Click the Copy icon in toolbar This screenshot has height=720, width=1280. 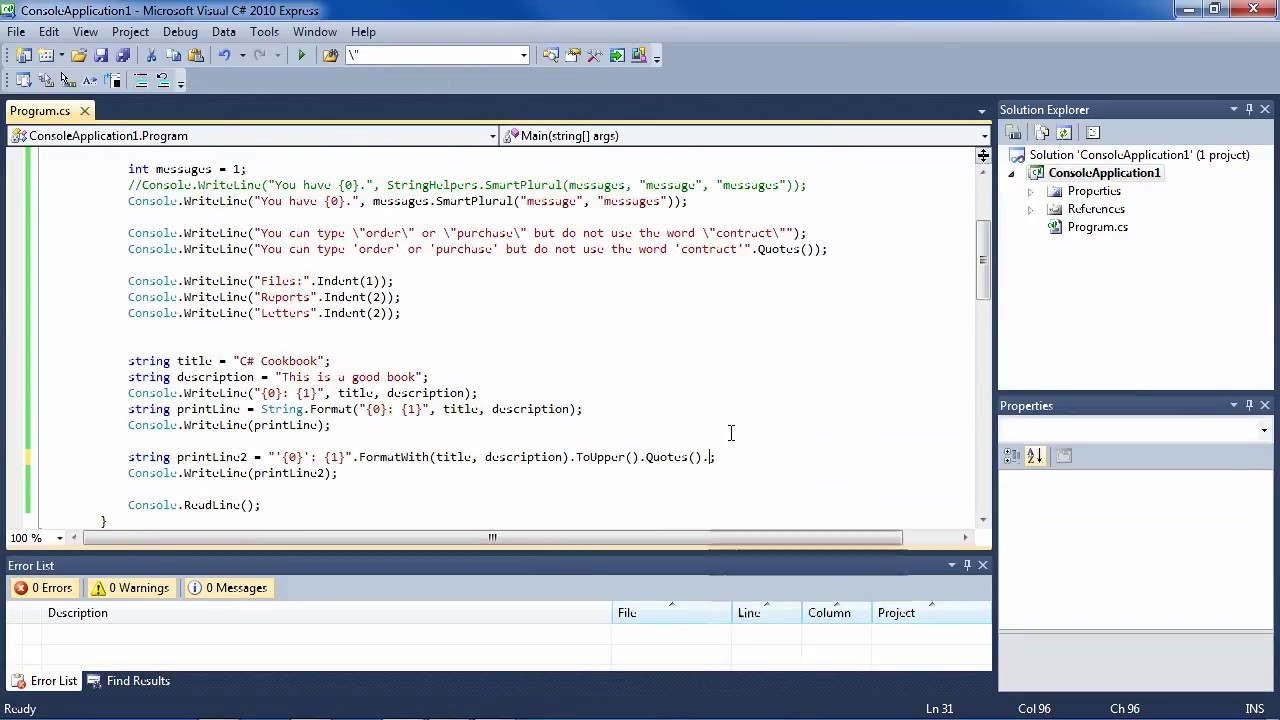click(x=173, y=56)
